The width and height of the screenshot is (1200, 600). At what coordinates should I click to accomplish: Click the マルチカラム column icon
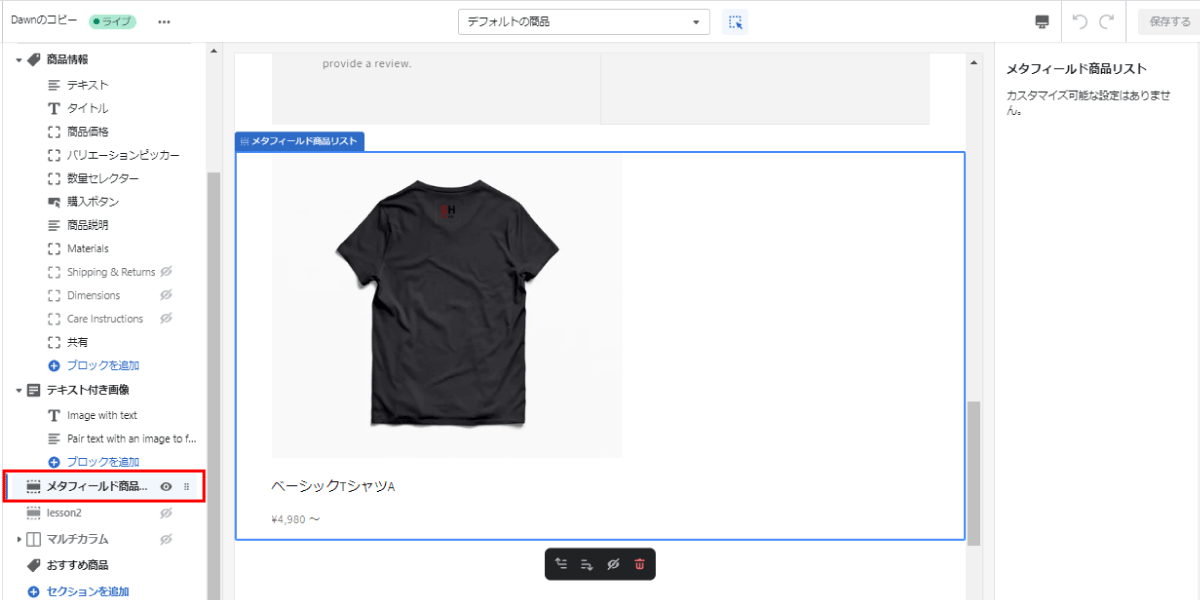[34, 540]
